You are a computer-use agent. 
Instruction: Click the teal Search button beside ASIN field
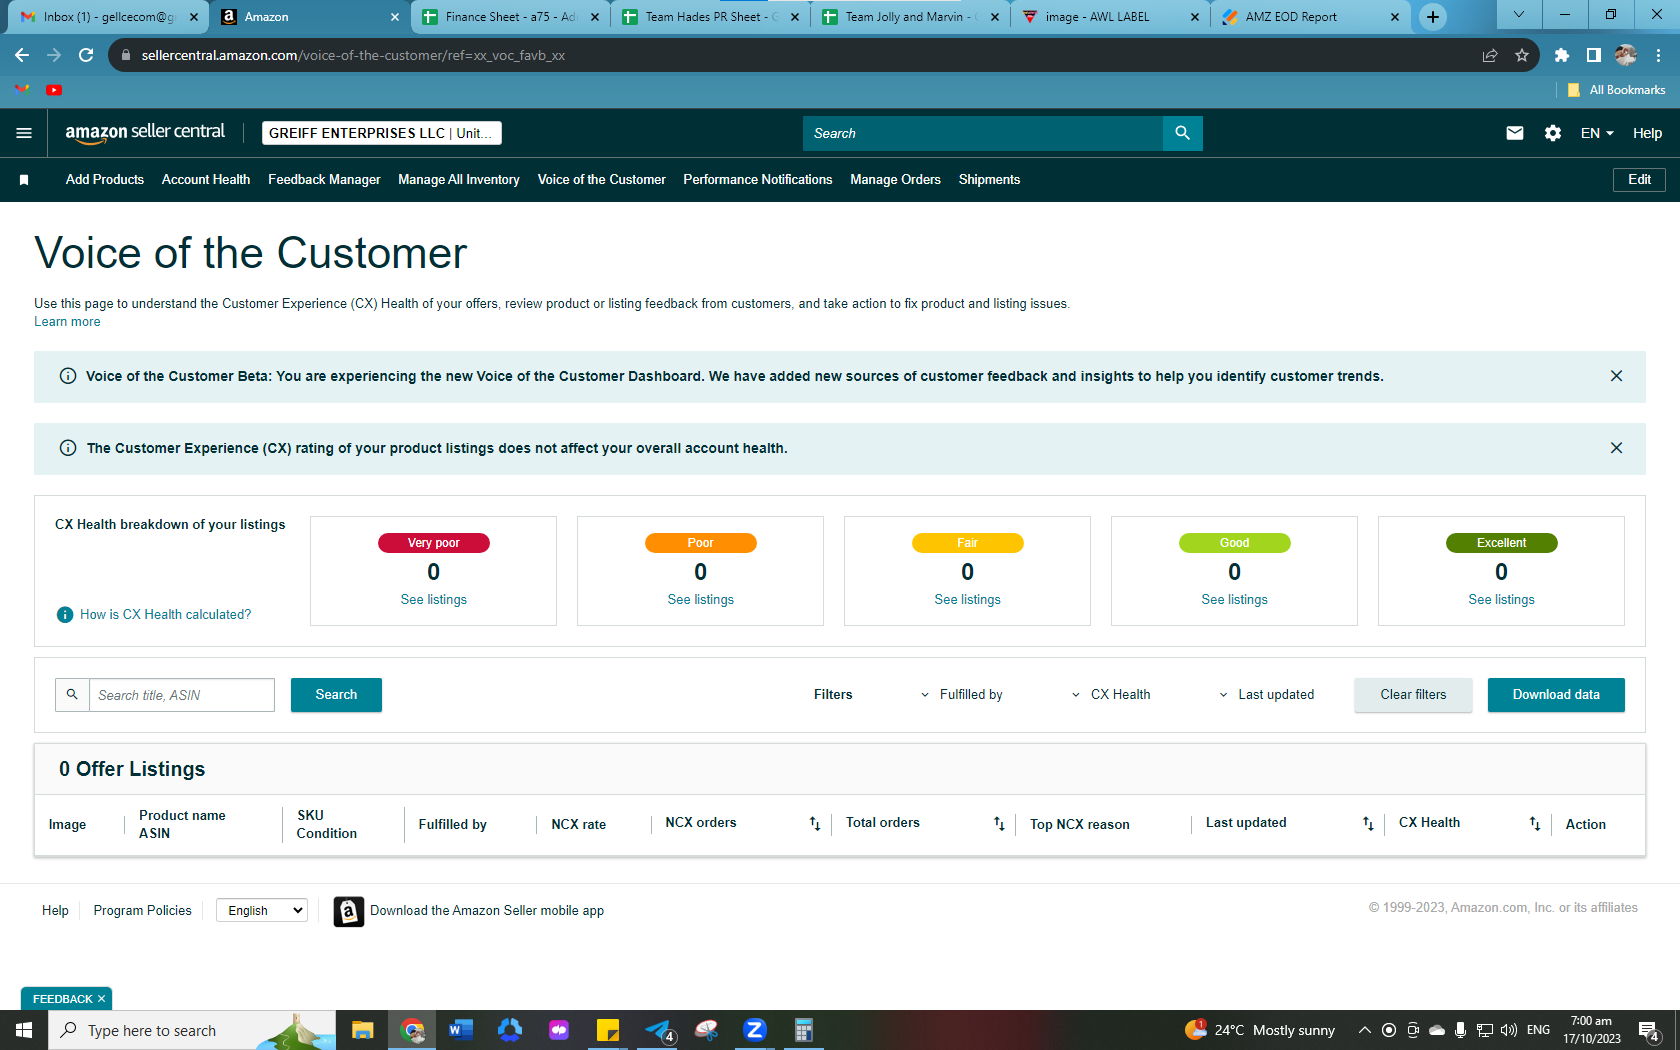point(336,695)
